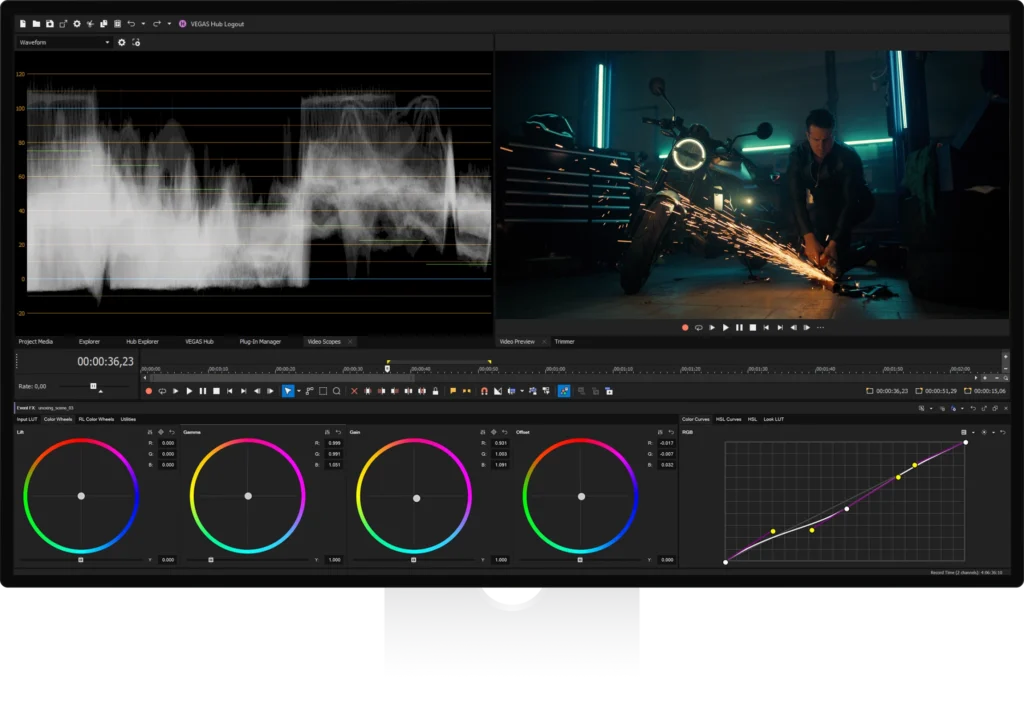1024x701 pixels.
Task: Expand the Undo history dropdown arrow
Action: pos(143,23)
